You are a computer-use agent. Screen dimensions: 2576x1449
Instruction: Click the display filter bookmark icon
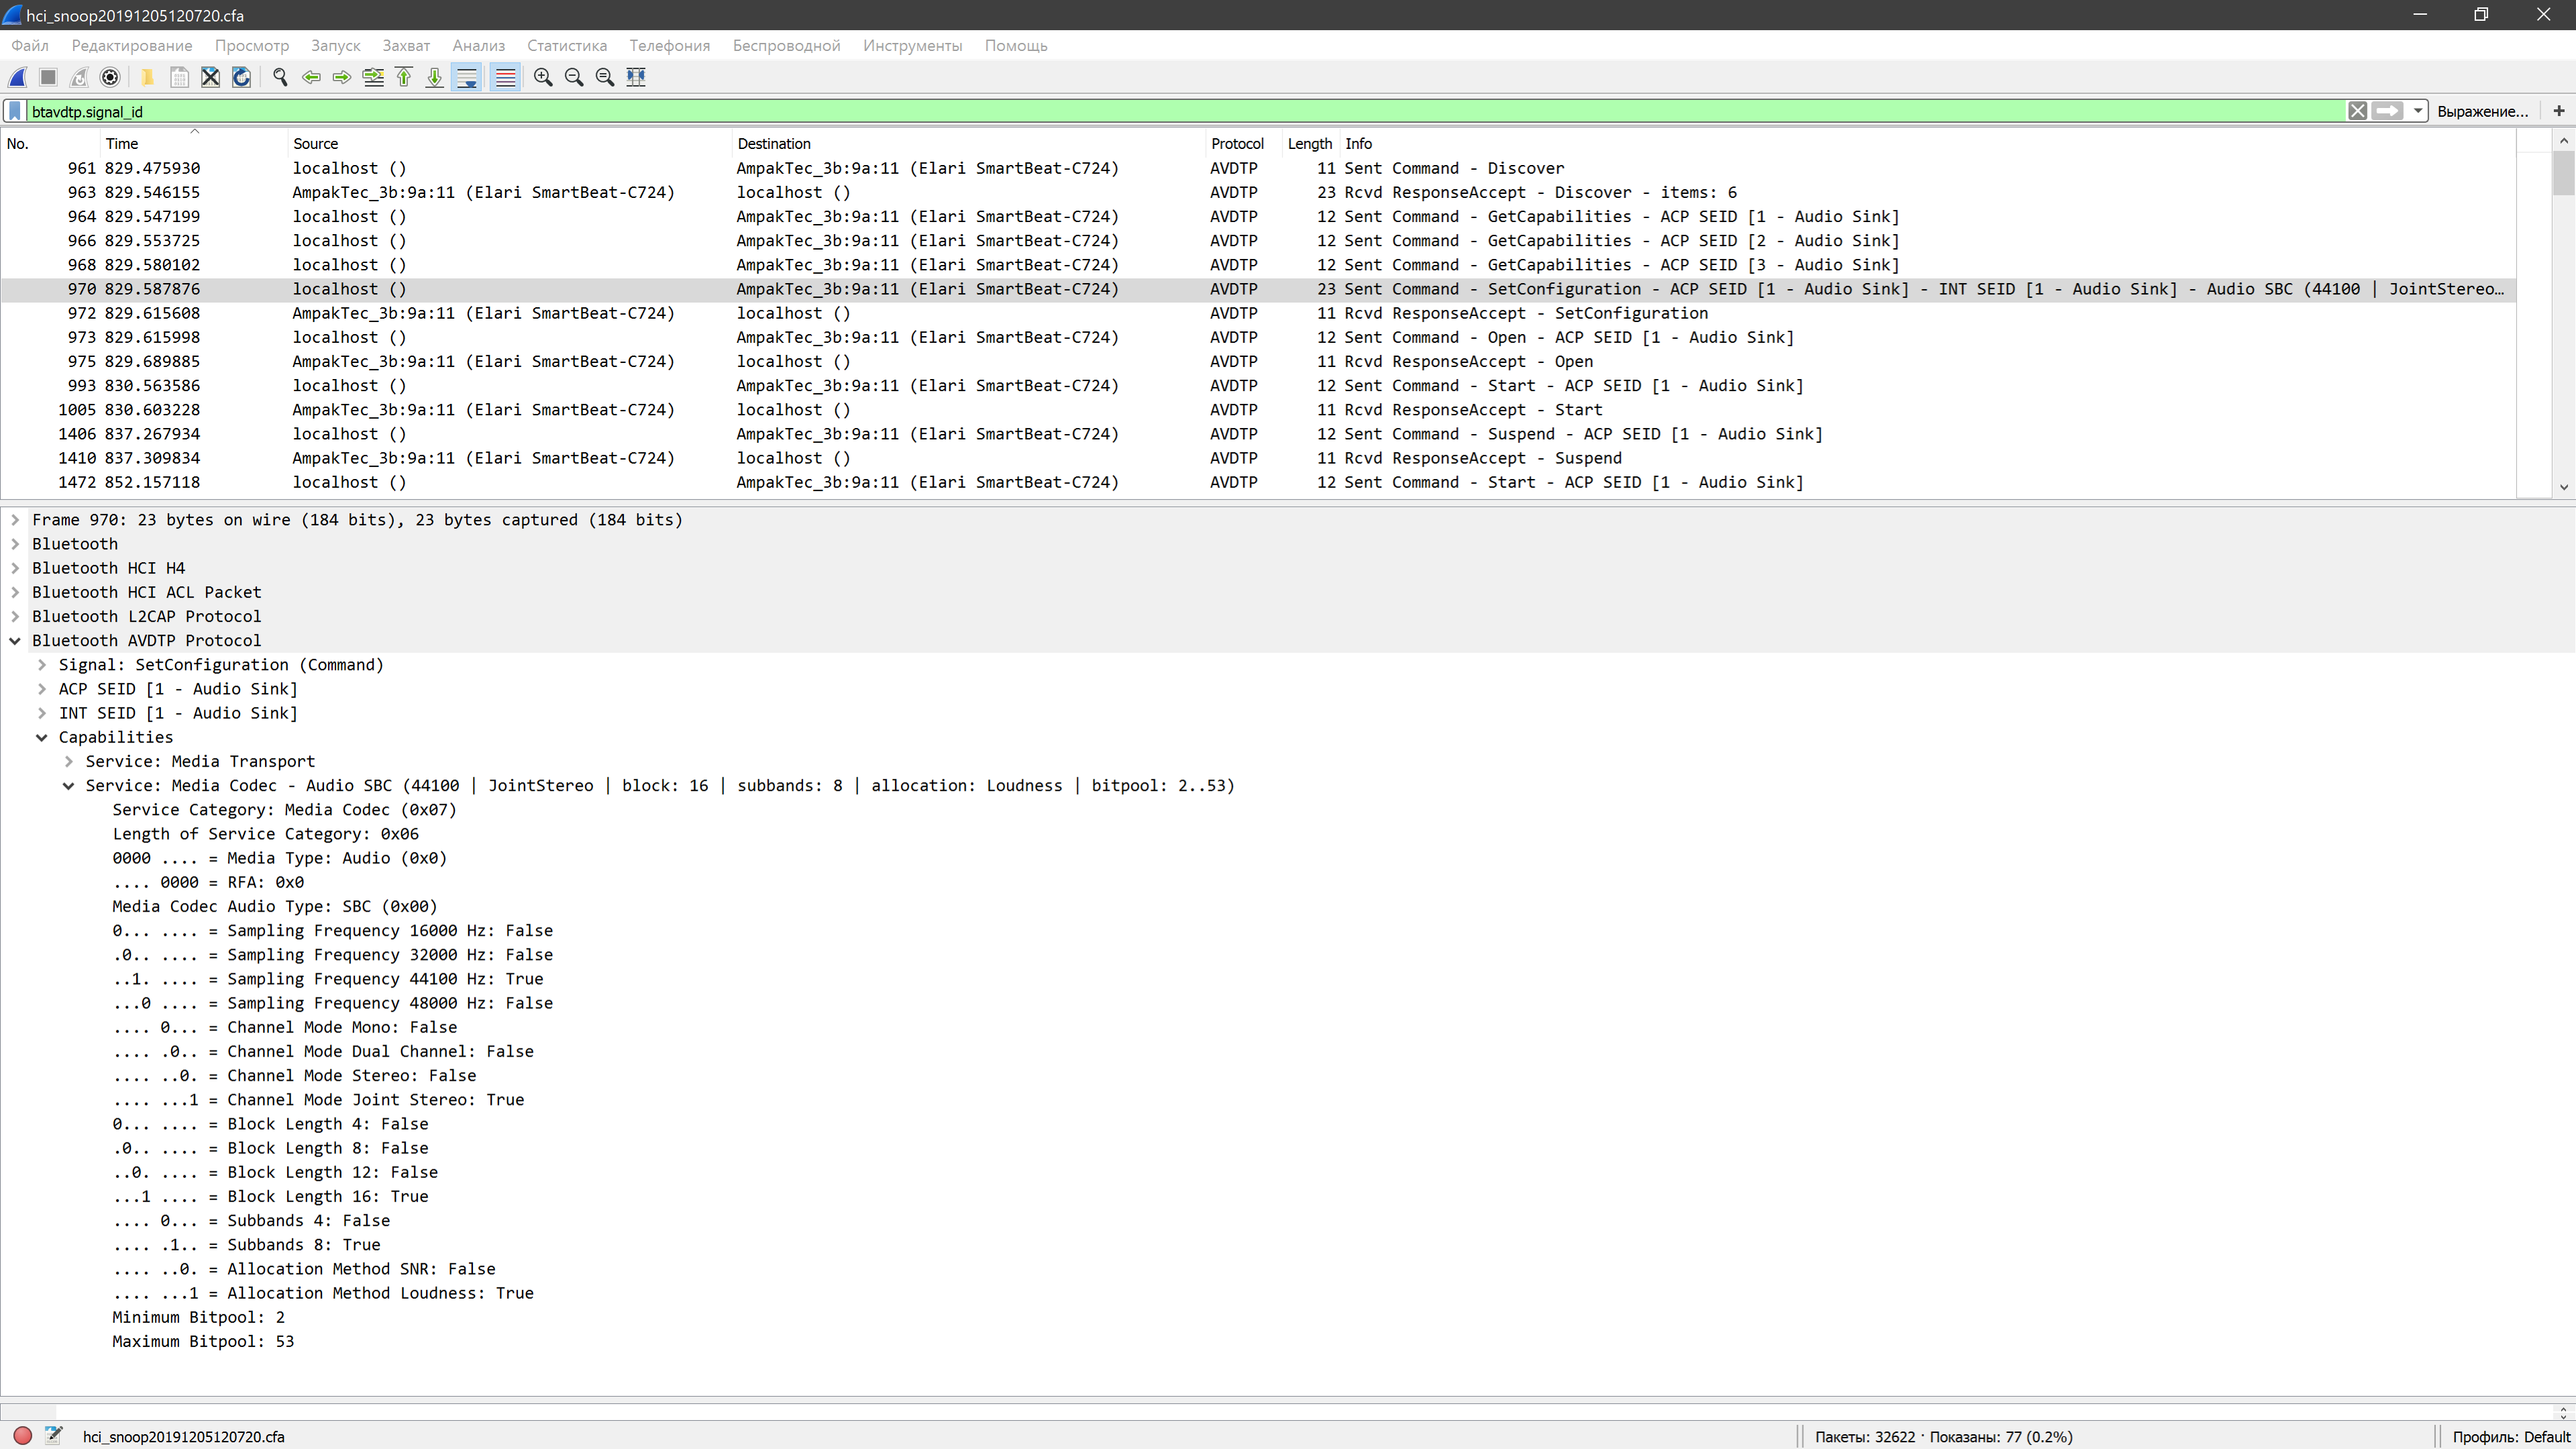click(15, 111)
